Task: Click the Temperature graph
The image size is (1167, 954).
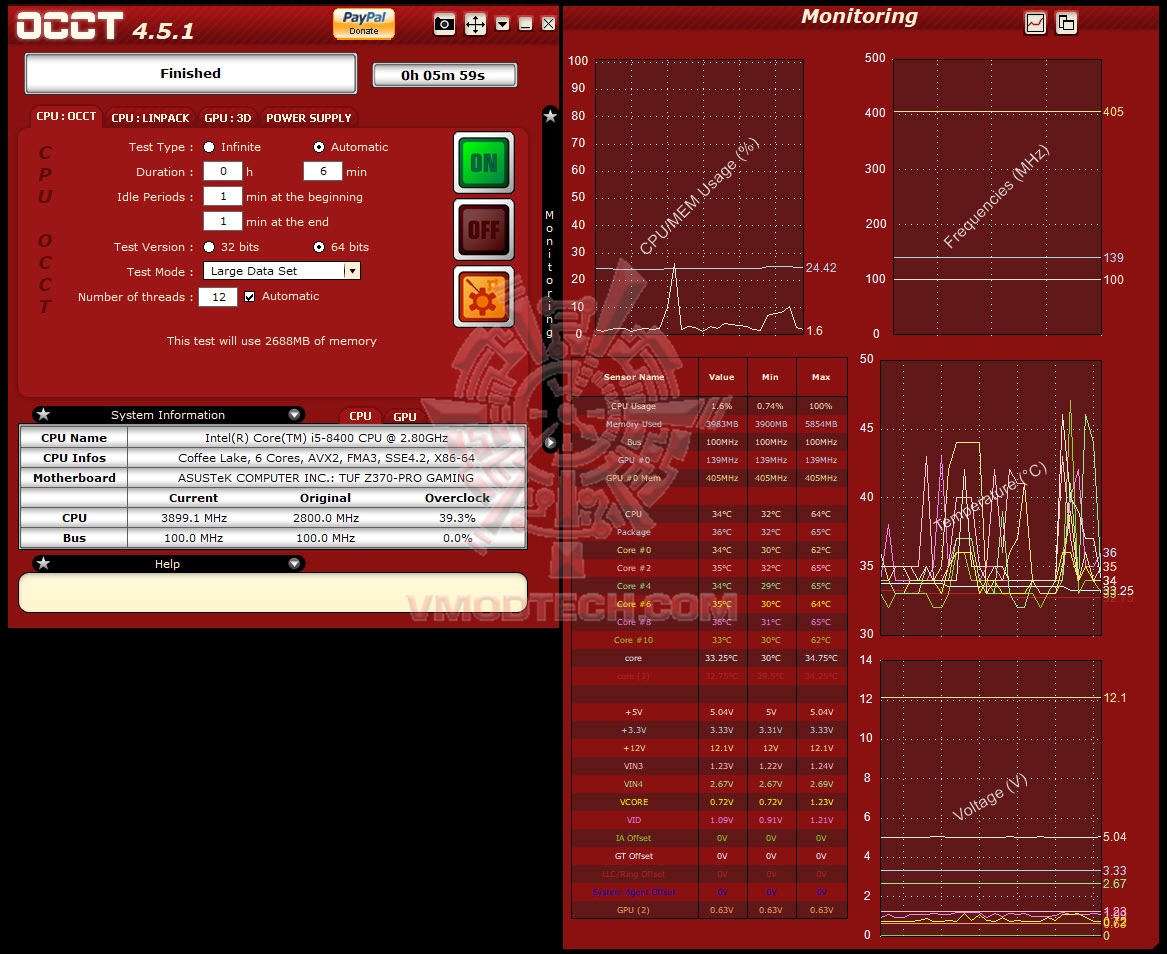Action: coord(991,498)
